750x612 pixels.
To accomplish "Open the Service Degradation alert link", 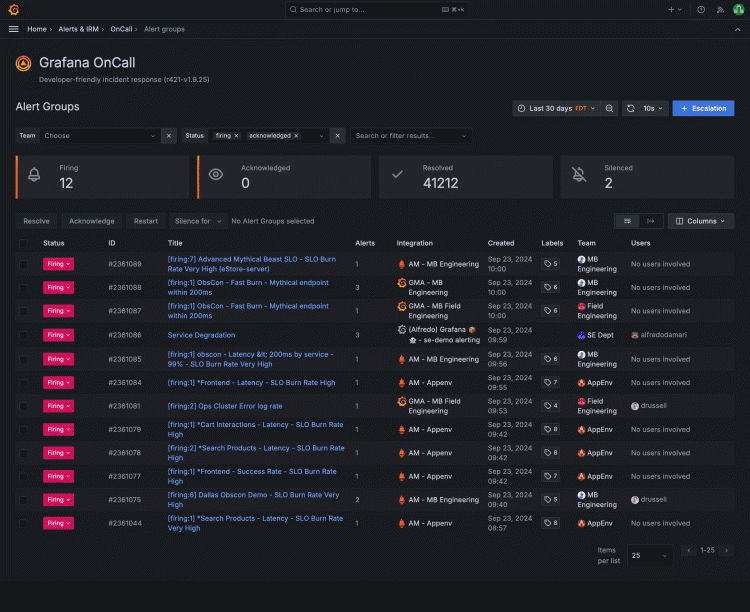I will [x=201, y=335].
